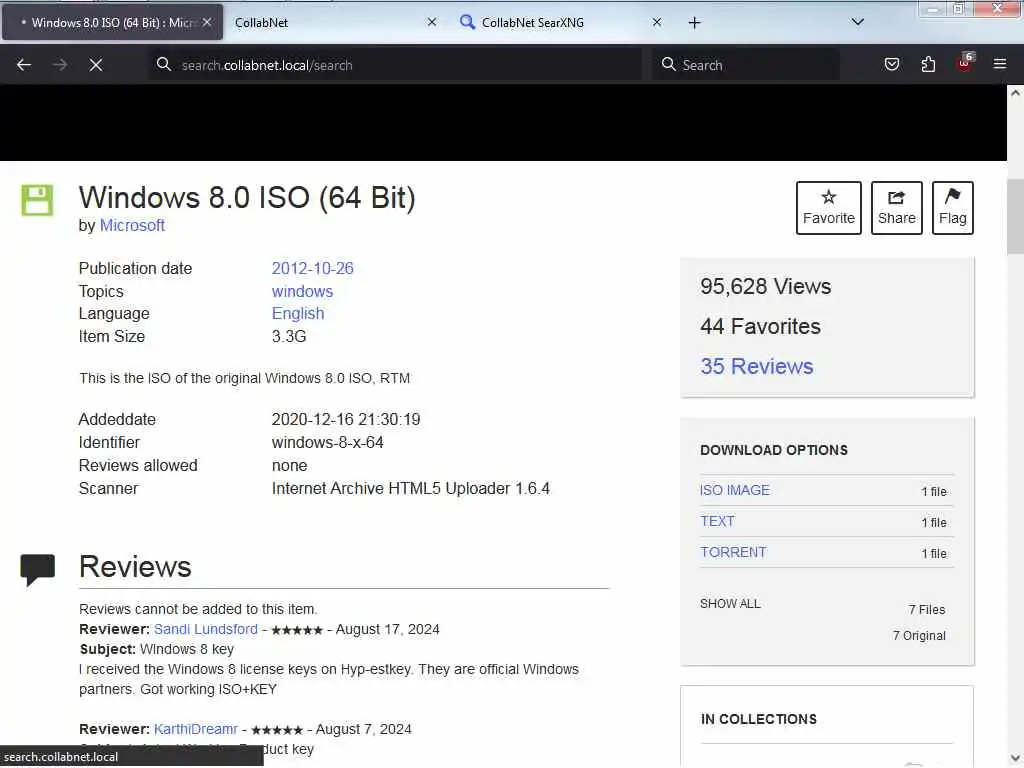Click the forward navigation arrow
The height and width of the screenshot is (768, 1024).
pos(59,65)
